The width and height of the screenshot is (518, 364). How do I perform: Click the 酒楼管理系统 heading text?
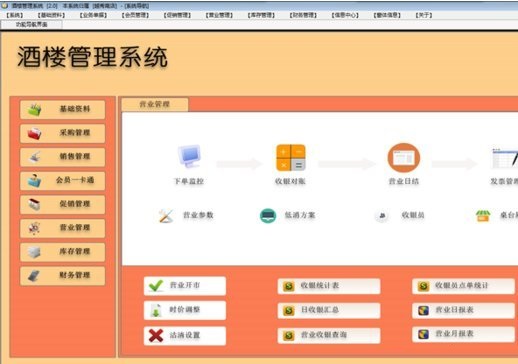click(x=92, y=57)
